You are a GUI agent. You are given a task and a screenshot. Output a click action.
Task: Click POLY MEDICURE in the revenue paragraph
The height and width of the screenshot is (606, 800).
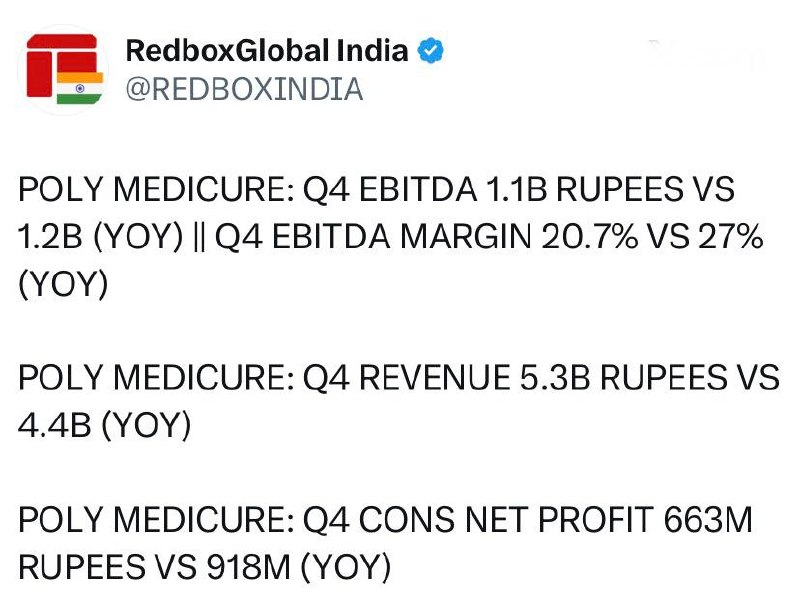(156, 378)
